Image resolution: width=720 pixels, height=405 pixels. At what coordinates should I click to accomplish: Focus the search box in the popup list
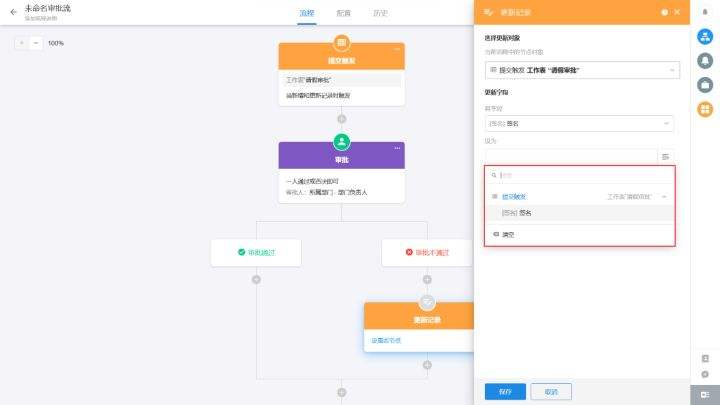click(x=579, y=175)
